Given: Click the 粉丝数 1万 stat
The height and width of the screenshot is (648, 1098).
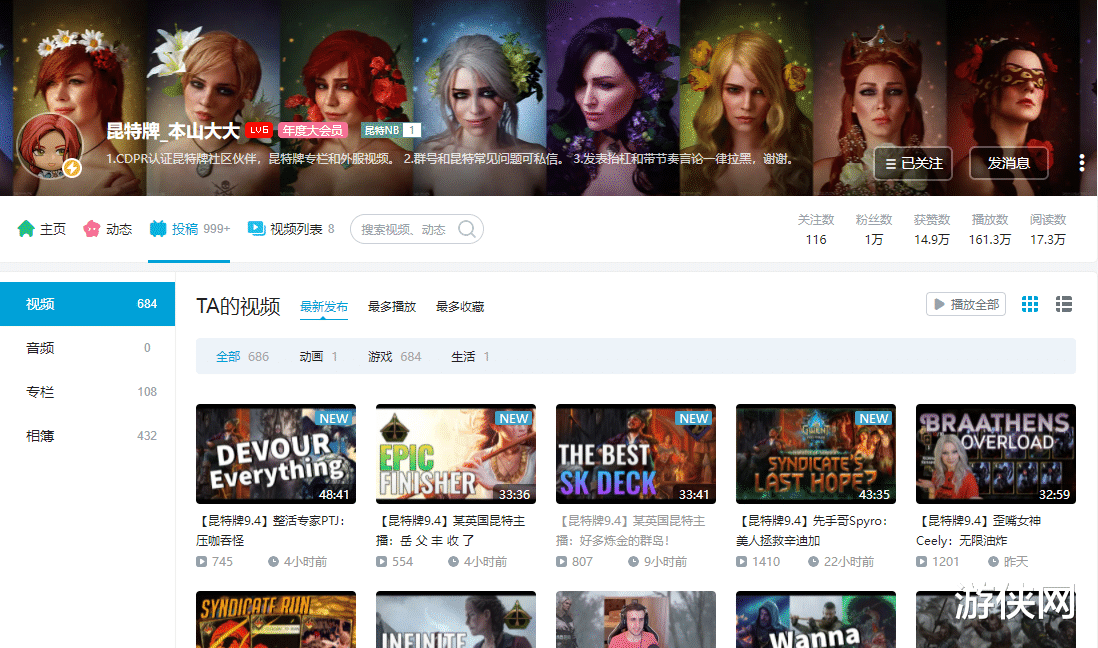Looking at the screenshot, I should [x=874, y=230].
